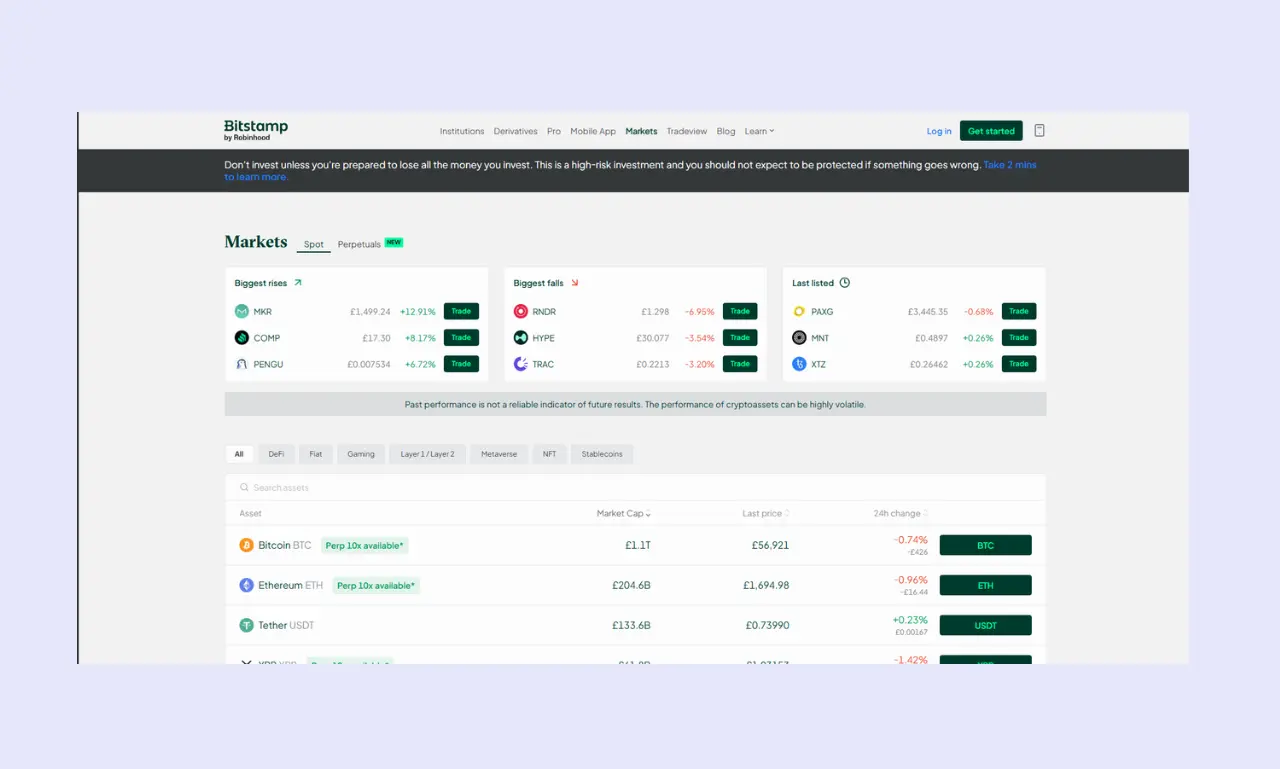This screenshot has height=769, width=1280.
Task: Click Ethereum's Perp 10x available badge
Action: pos(376,585)
